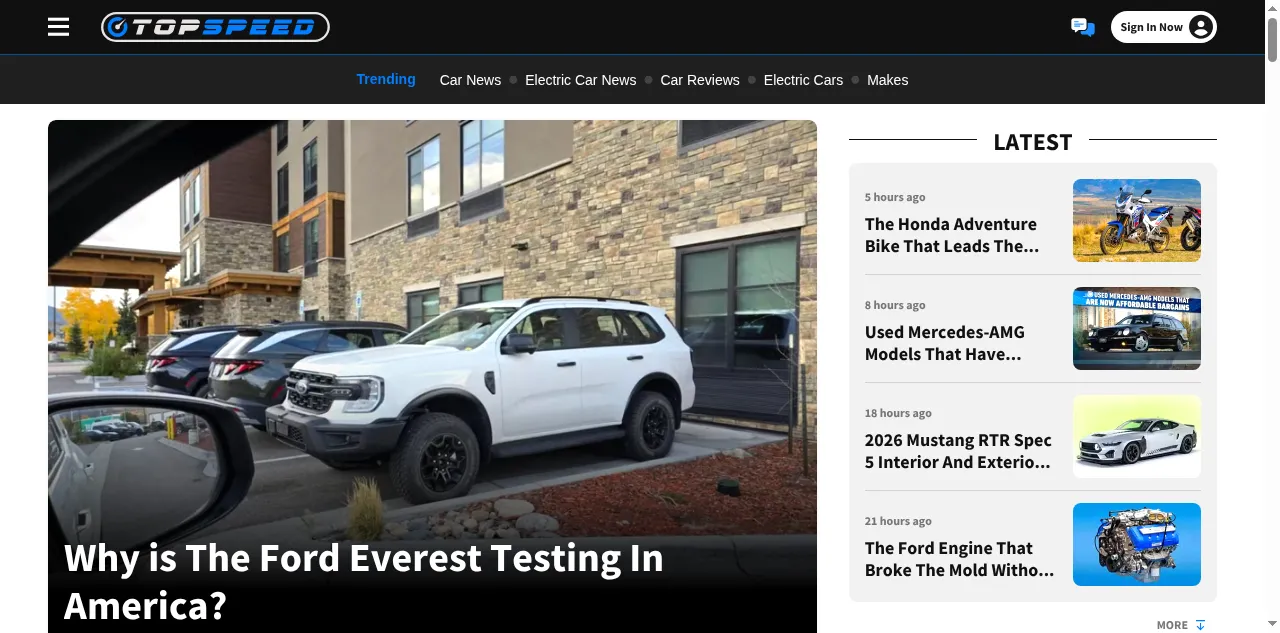
Task: Click the user avatar icon
Action: click(x=1201, y=27)
